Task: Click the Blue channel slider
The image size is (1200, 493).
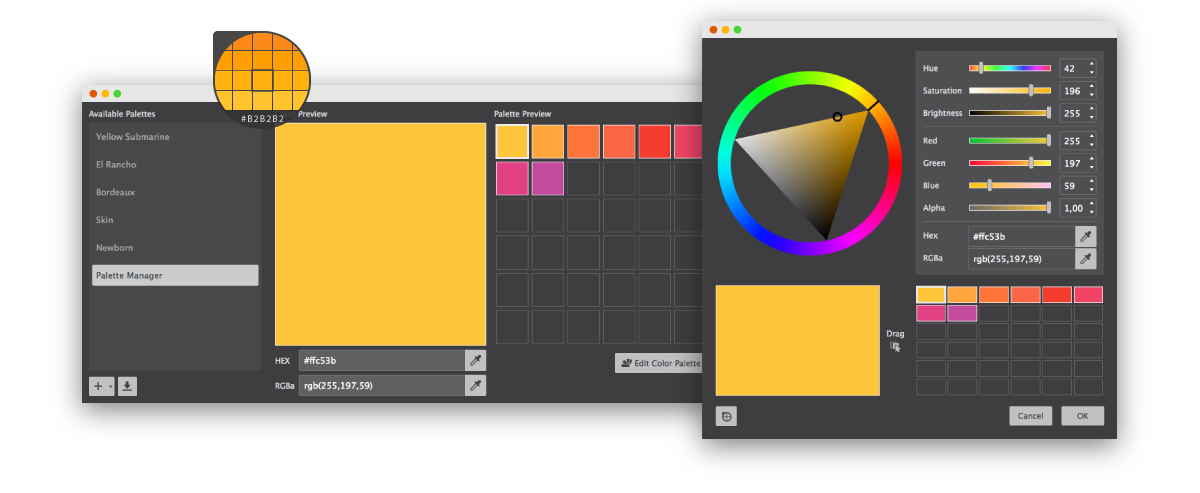Action: point(1010,185)
